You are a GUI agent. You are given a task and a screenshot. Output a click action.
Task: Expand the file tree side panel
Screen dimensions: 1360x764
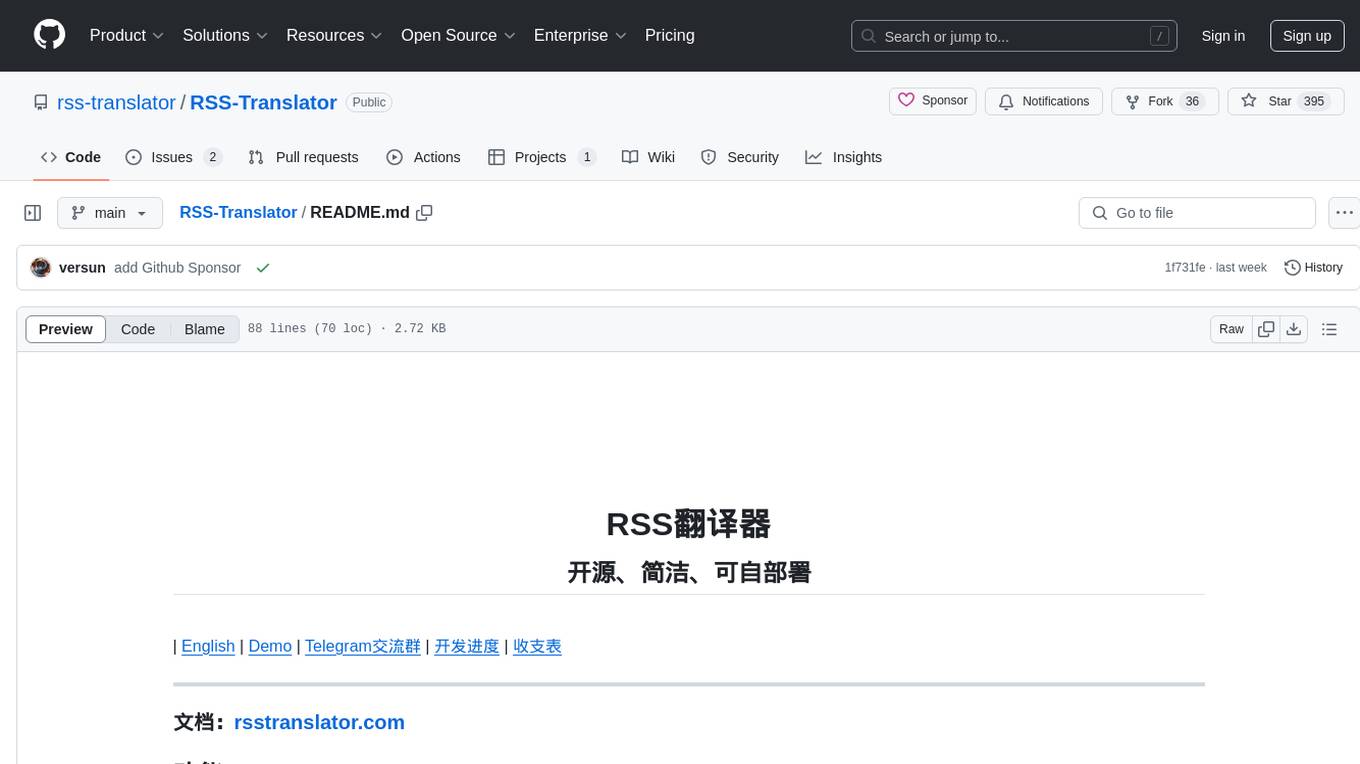point(33,213)
